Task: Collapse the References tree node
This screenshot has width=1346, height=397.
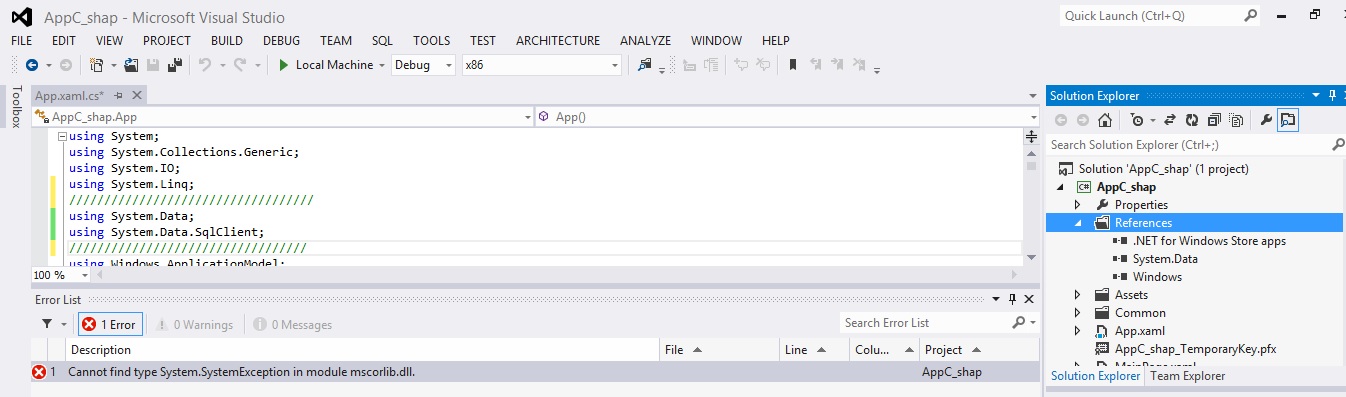Action: [x=1078, y=223]
